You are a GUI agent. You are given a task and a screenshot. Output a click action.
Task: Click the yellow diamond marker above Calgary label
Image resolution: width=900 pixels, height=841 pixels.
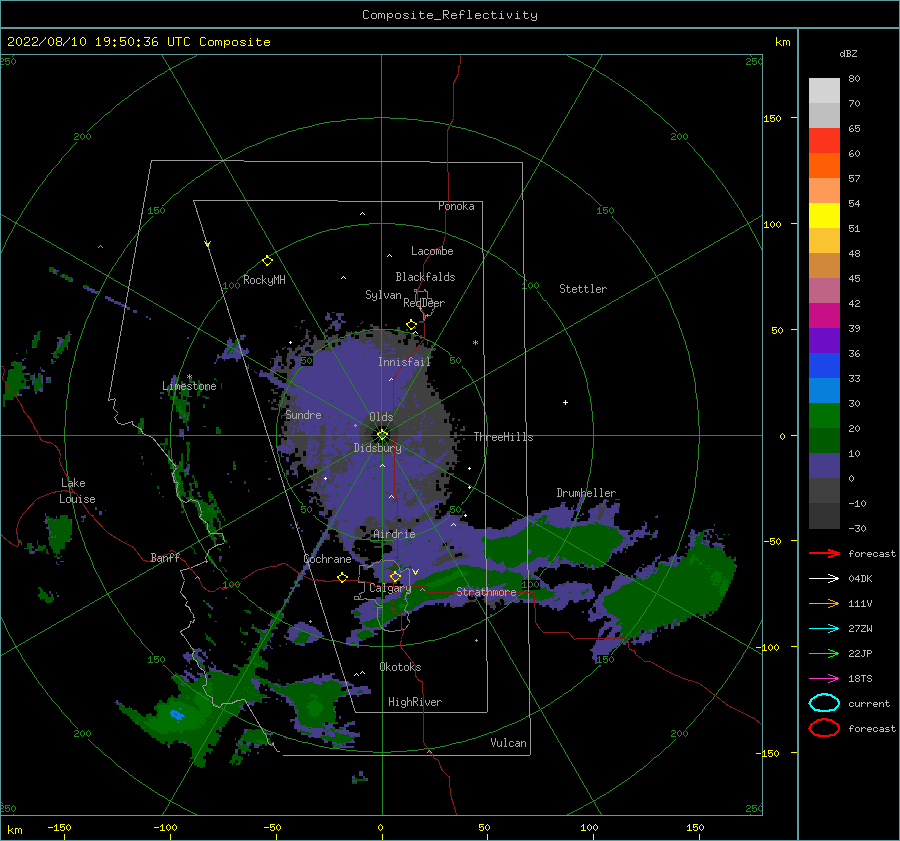point(395,576)
